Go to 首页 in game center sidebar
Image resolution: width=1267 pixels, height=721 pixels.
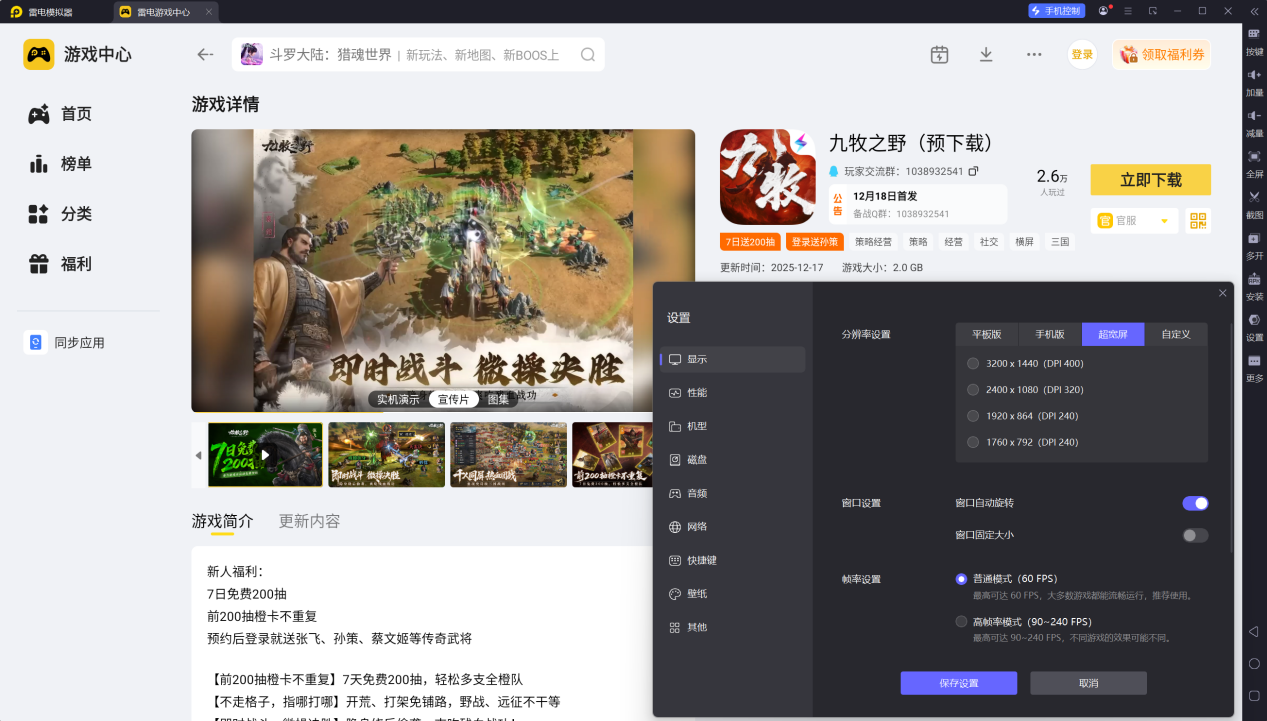tap(60, 114)
